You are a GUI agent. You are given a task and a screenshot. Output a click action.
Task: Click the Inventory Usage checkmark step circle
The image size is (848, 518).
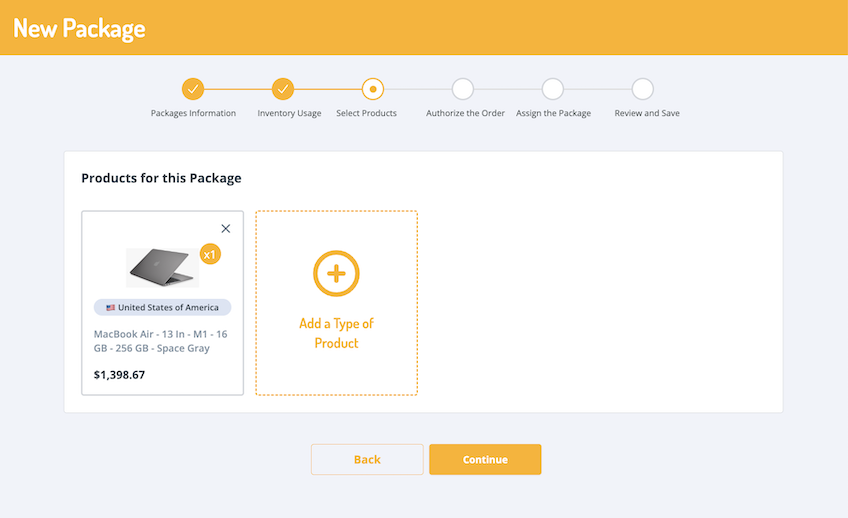pyautogui.click(x=283, y=89)
